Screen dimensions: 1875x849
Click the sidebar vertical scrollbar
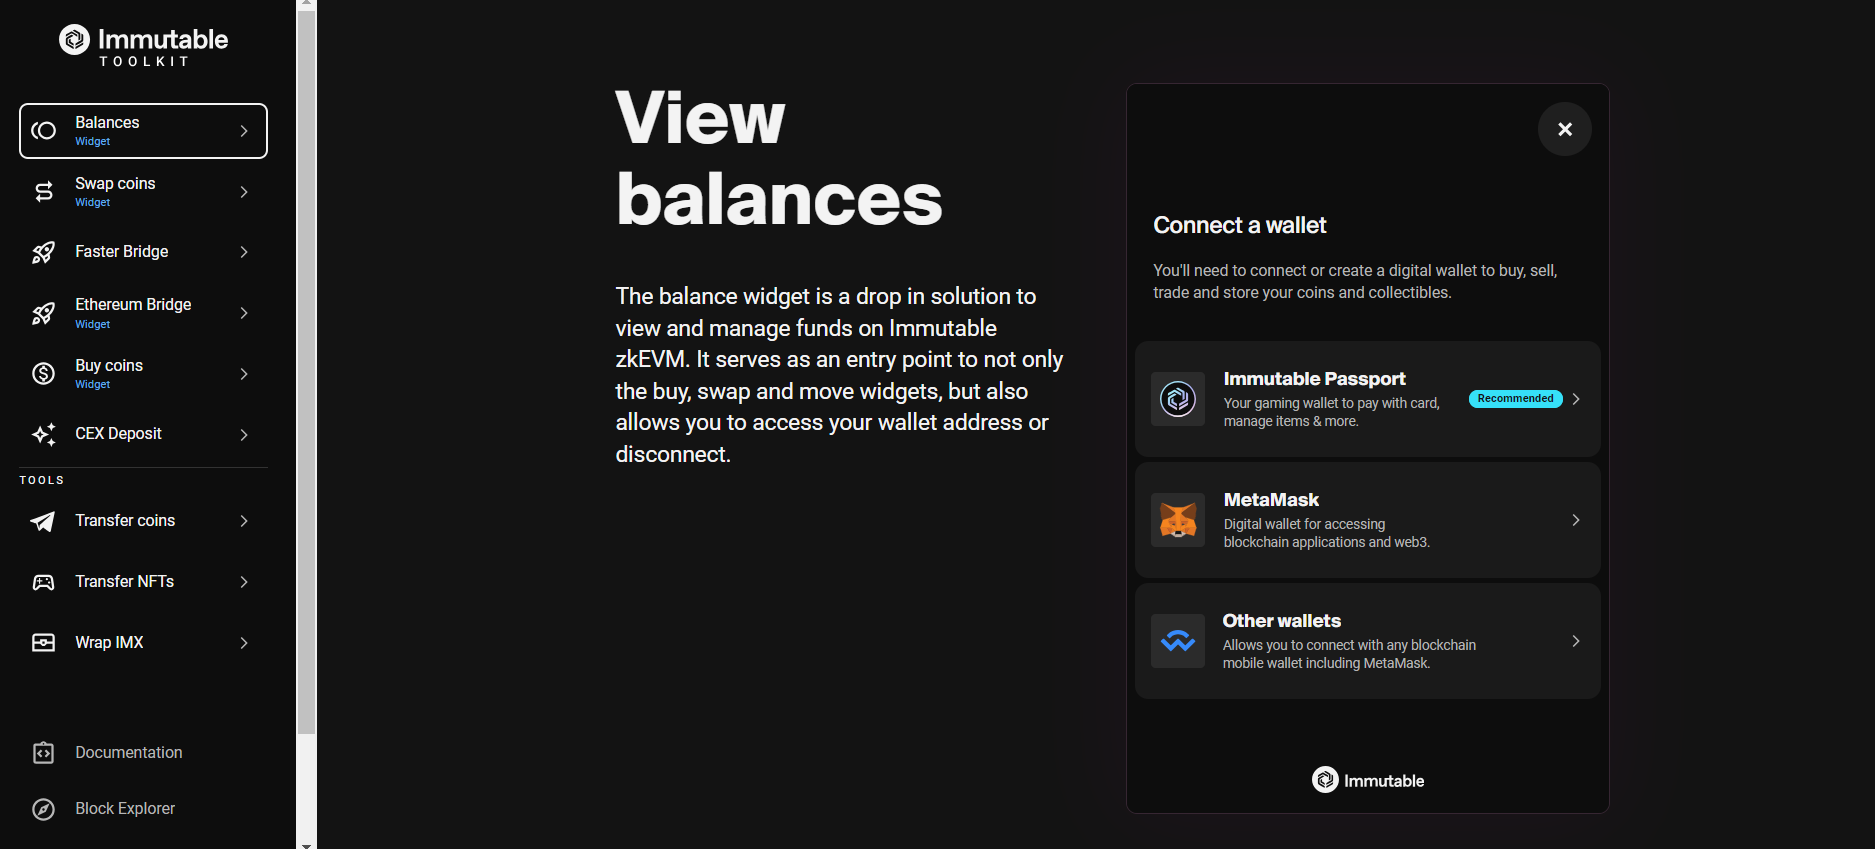306,372
